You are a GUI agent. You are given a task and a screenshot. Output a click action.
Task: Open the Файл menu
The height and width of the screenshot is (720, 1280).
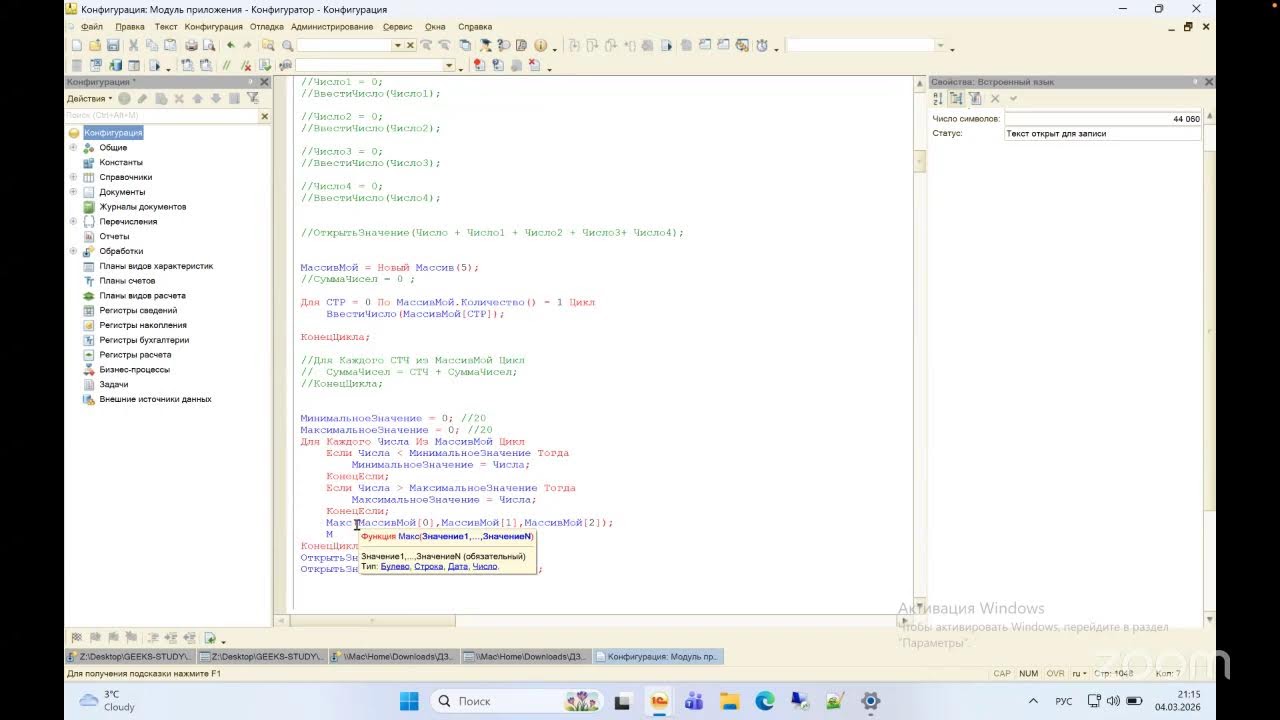tap(91, 27)
